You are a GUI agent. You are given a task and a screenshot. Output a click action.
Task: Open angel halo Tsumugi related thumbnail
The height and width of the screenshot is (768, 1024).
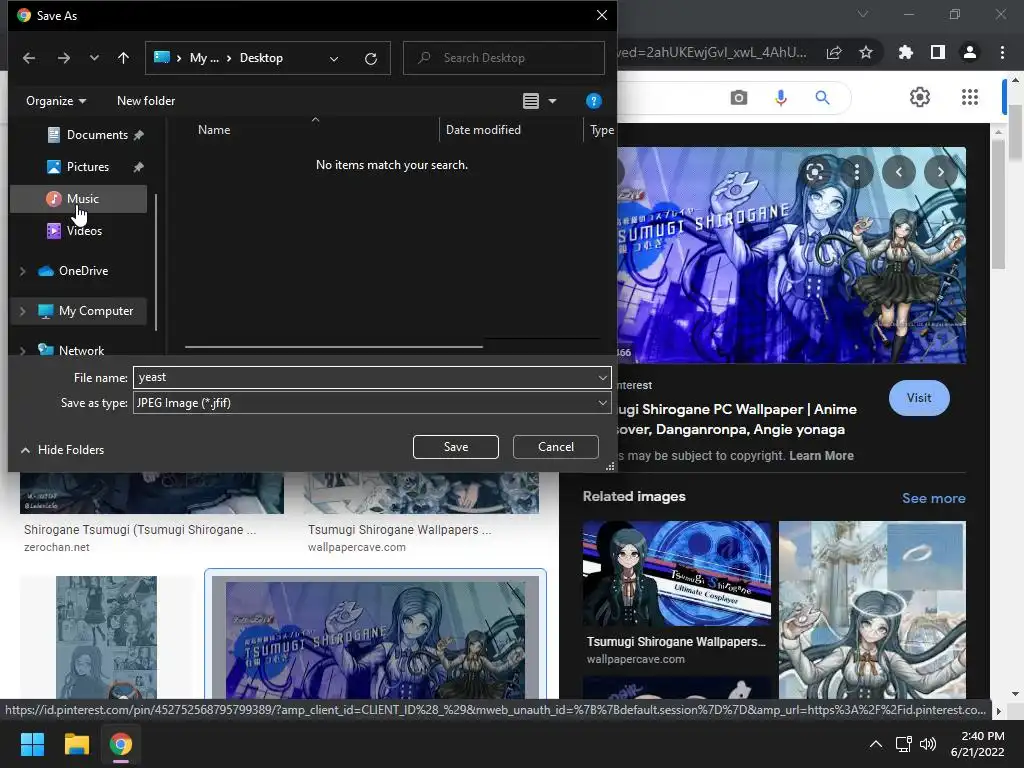[x=872, y=609]
